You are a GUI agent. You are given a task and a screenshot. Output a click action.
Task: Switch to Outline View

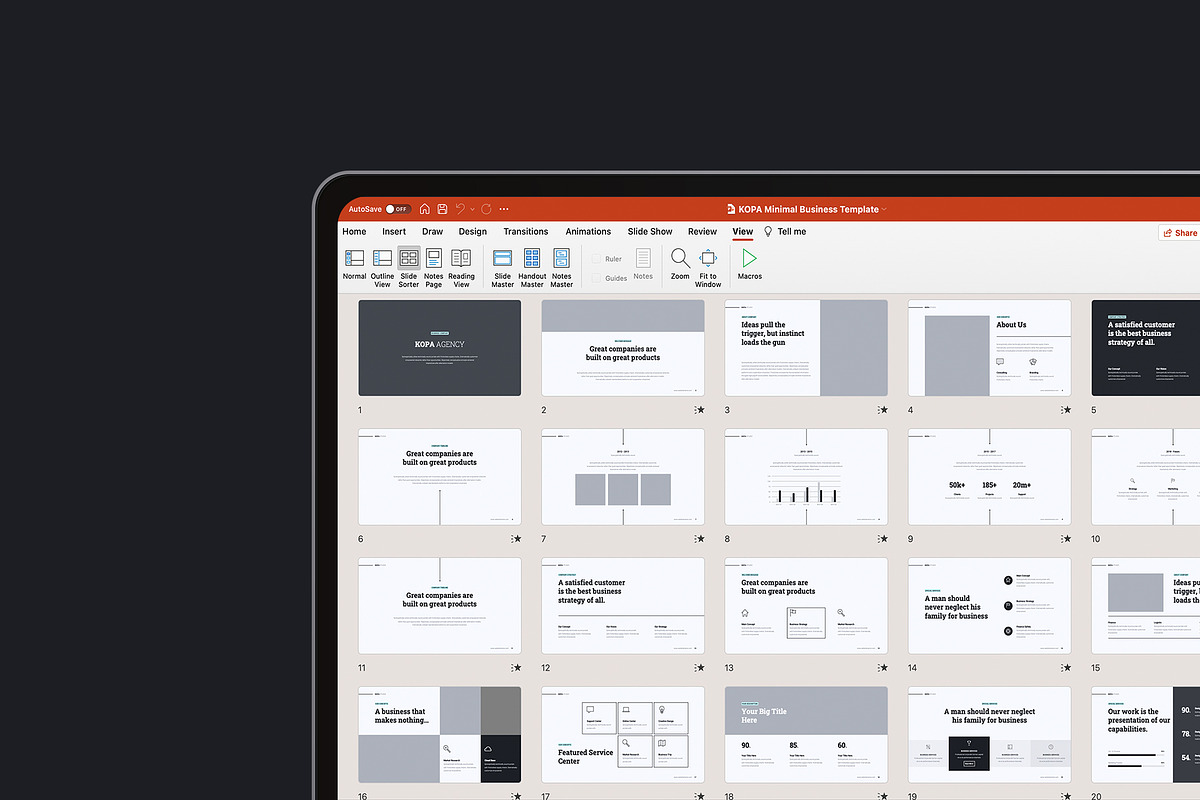point(382,268)
